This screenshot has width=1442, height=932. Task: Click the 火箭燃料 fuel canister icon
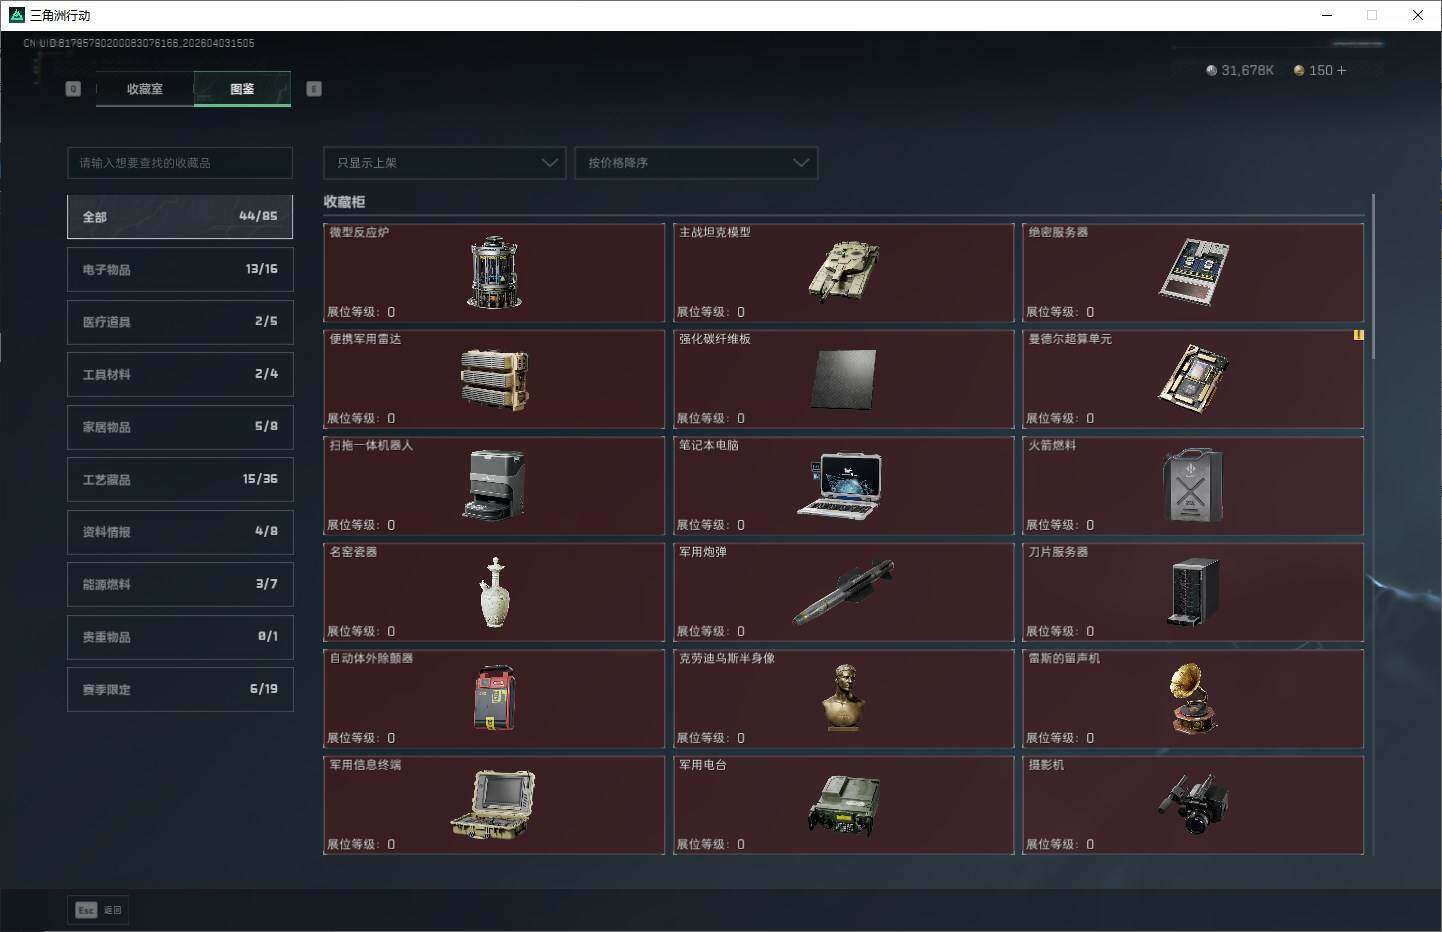pos(1192,485)
